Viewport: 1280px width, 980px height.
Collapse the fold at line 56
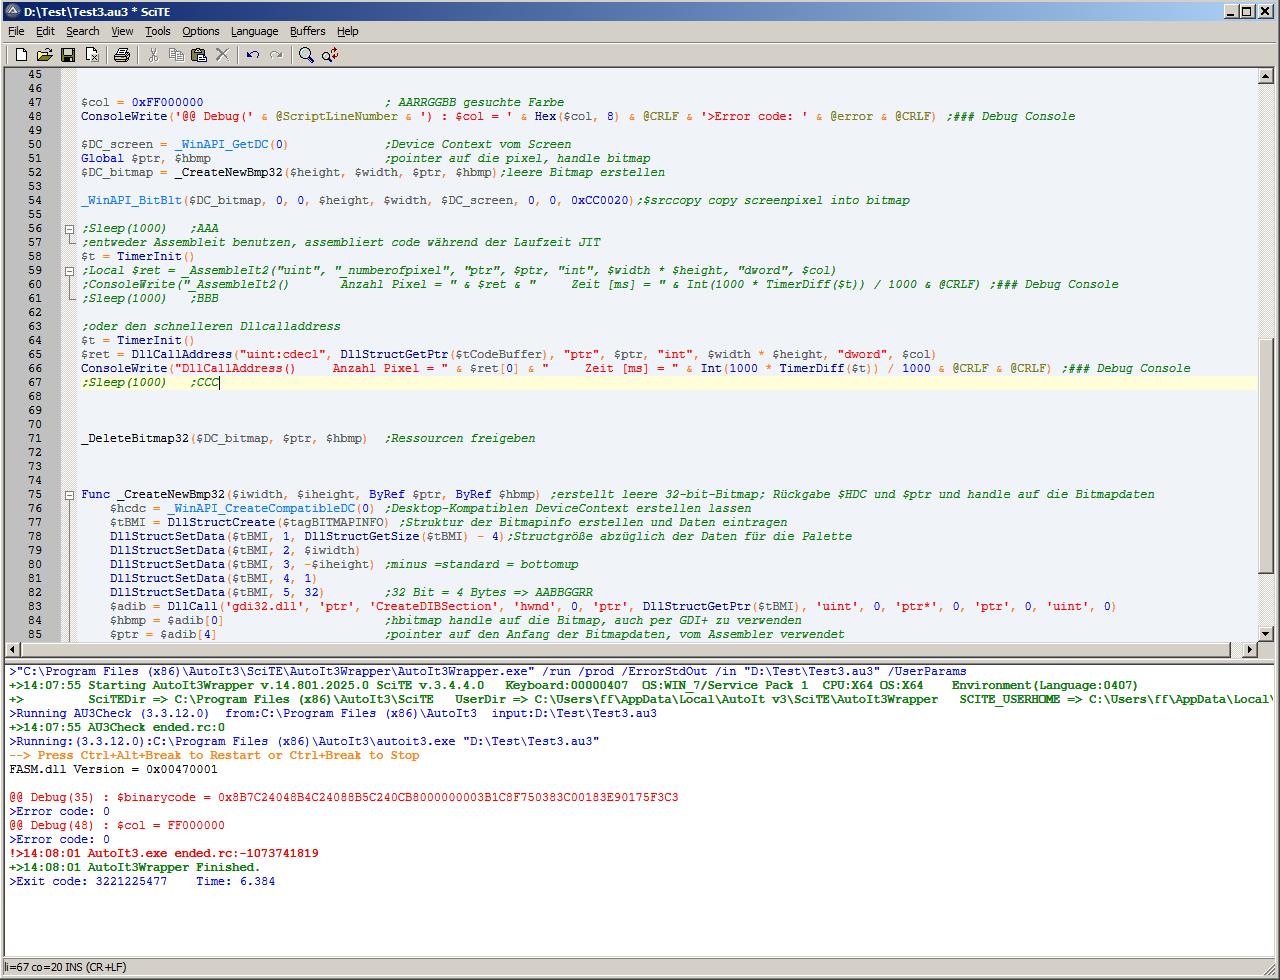click(x=69, y=229)
